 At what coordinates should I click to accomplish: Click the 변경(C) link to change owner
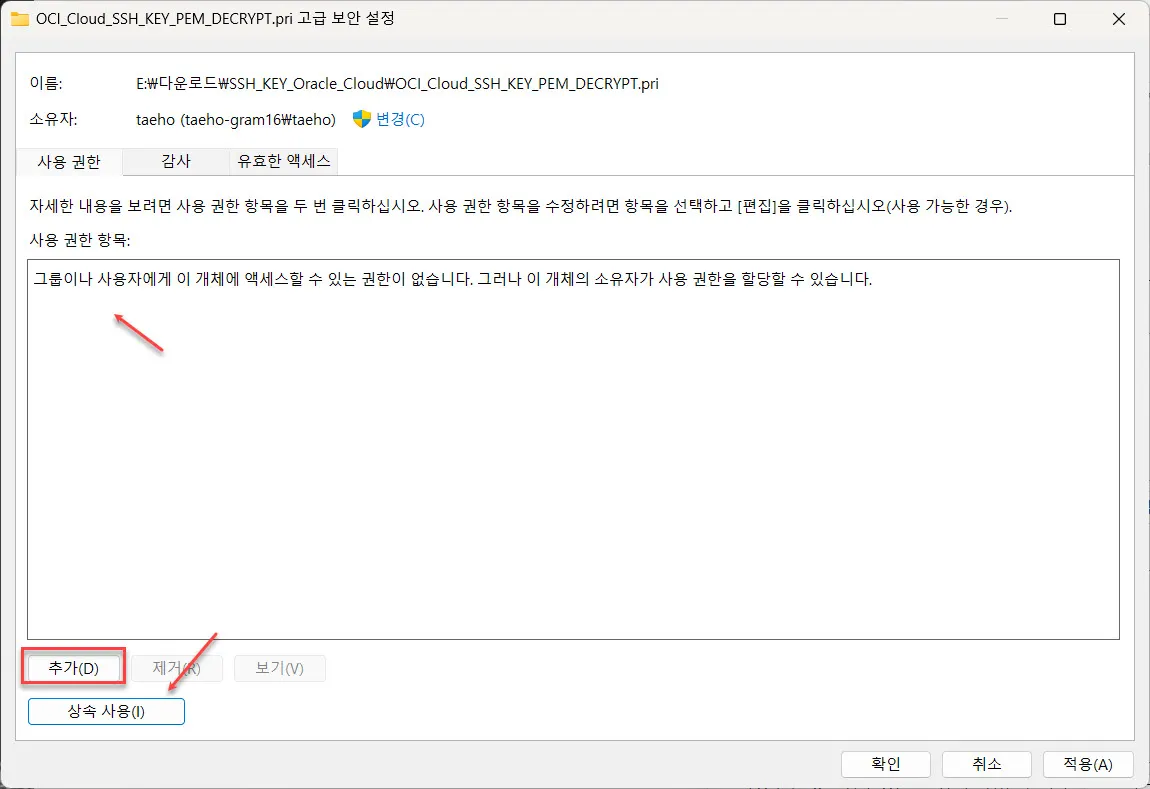(398, 118)
